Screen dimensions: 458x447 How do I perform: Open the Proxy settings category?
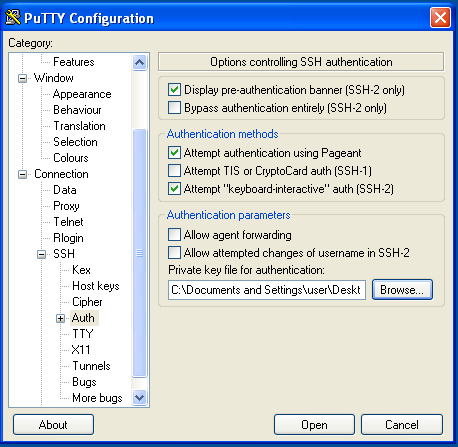[x=66, y=206]
